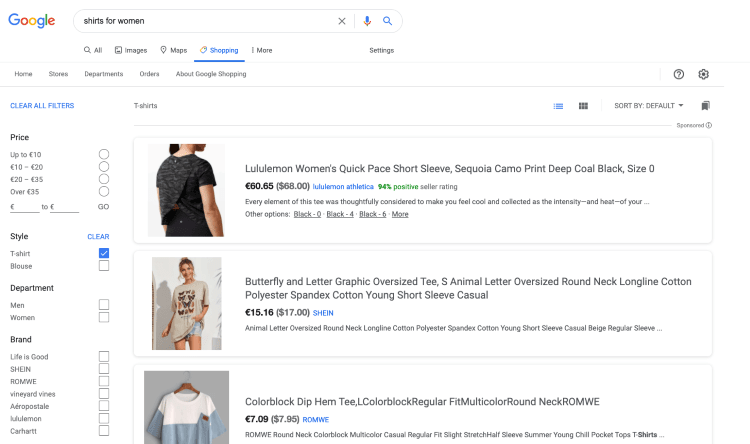750x444 pixels.
Task: Check the Women department checkbox
Action: pos(104,317)
